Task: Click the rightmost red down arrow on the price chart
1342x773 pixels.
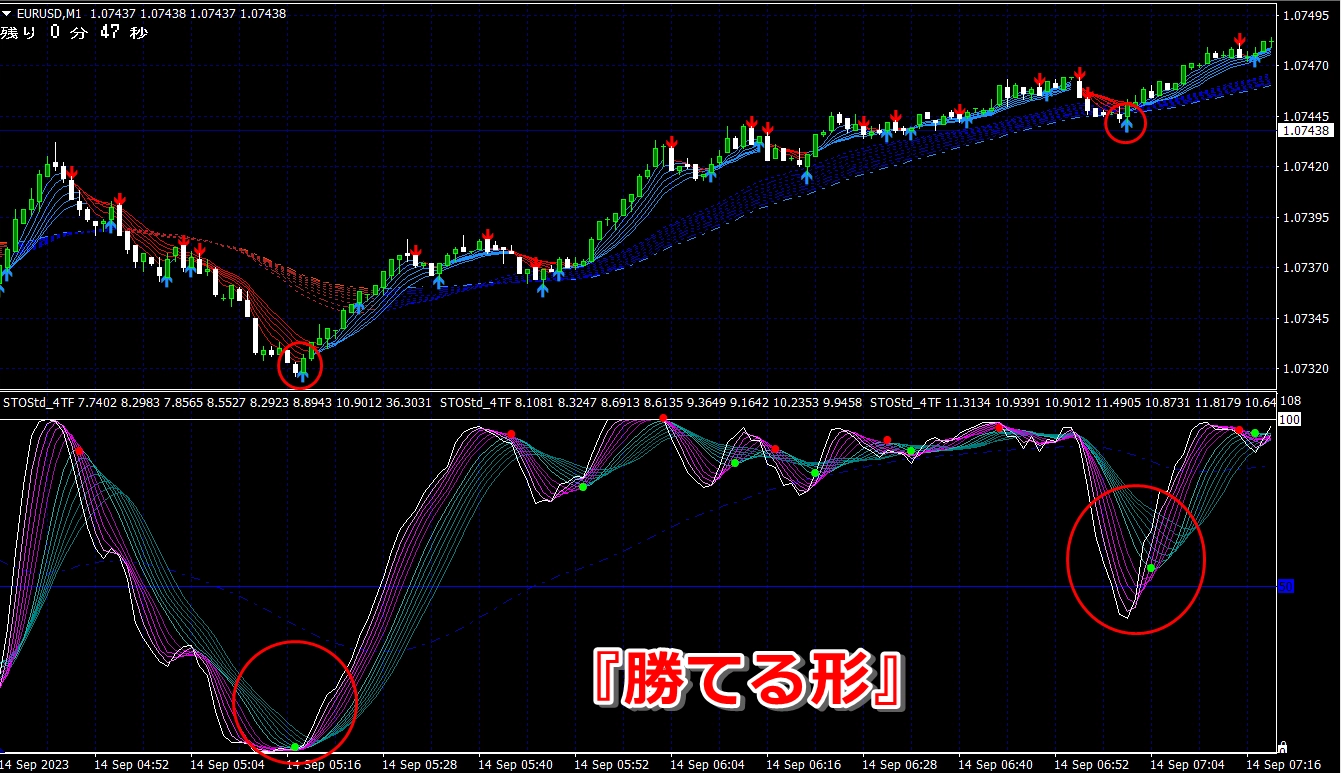Action: 1240,42
